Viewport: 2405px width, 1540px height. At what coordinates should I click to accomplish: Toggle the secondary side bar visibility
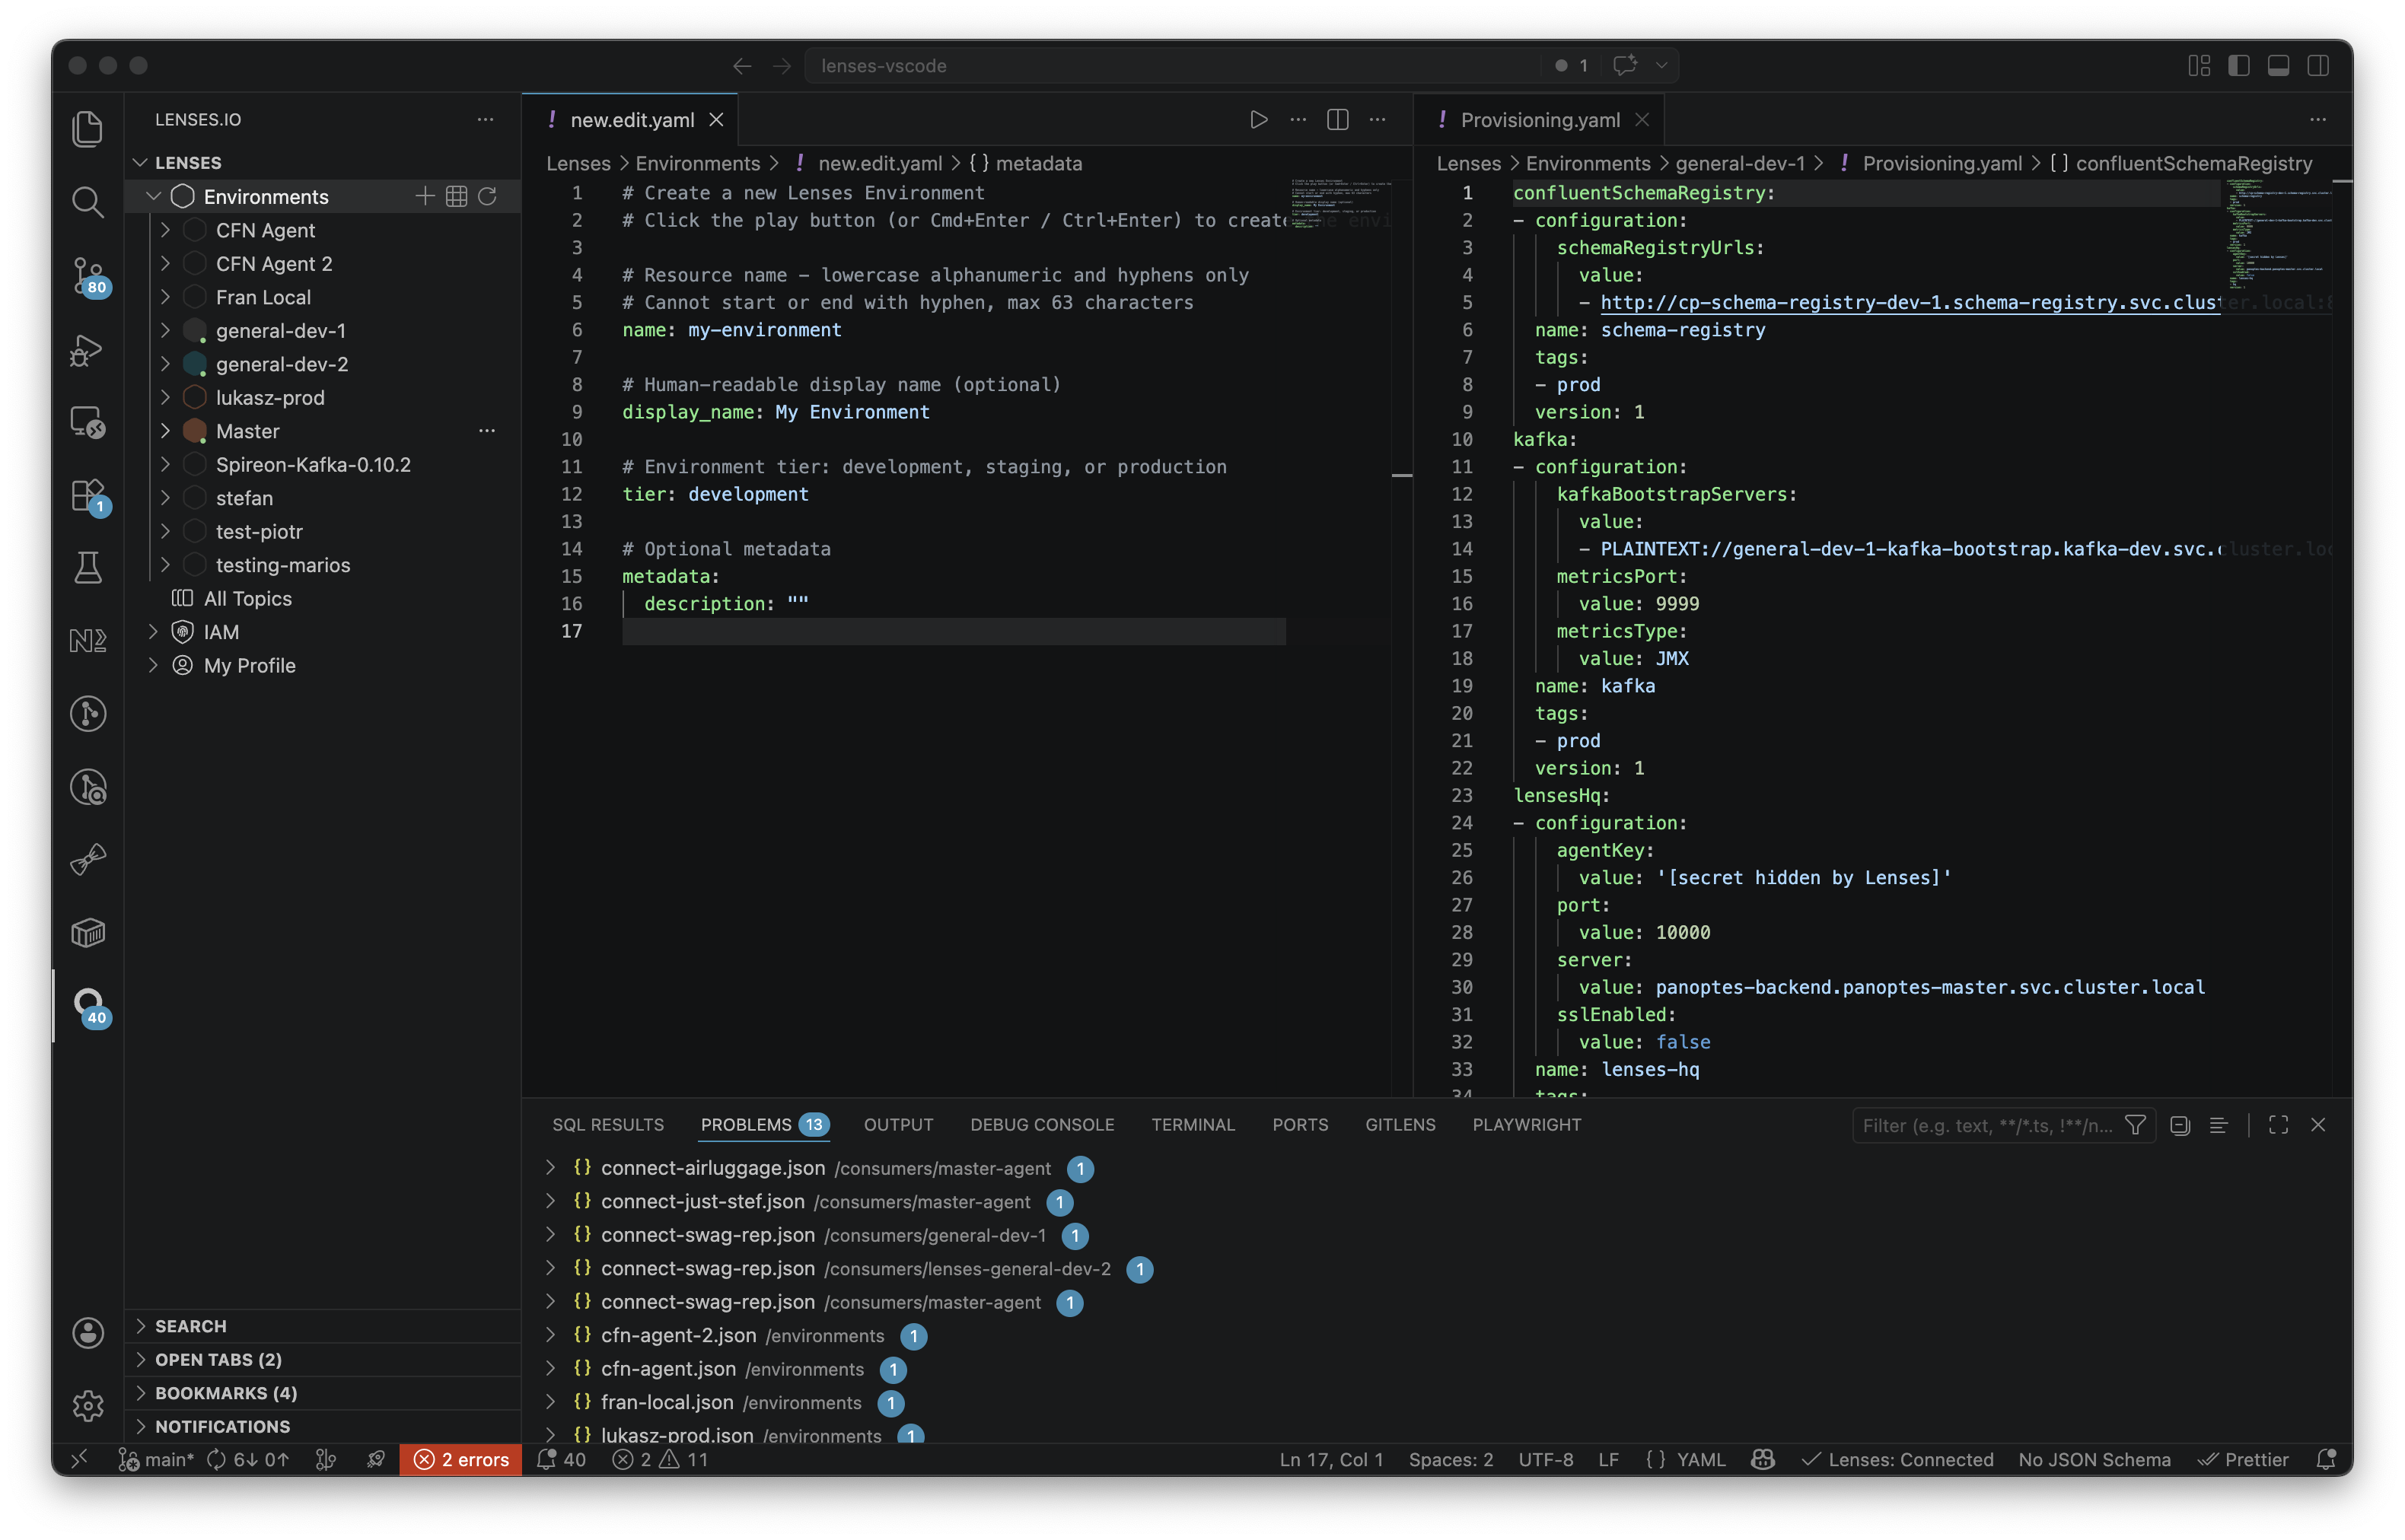(2318, 65)
